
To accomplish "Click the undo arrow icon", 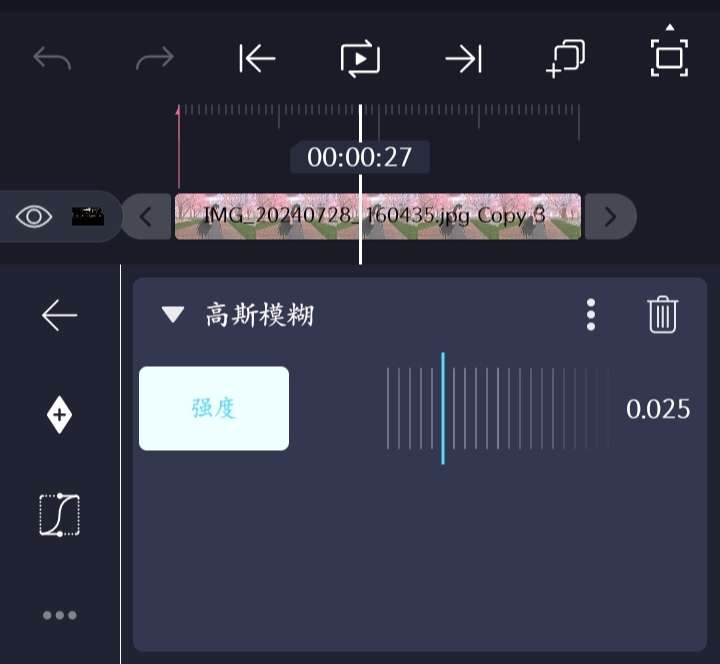I will click(x=52, y=58).
